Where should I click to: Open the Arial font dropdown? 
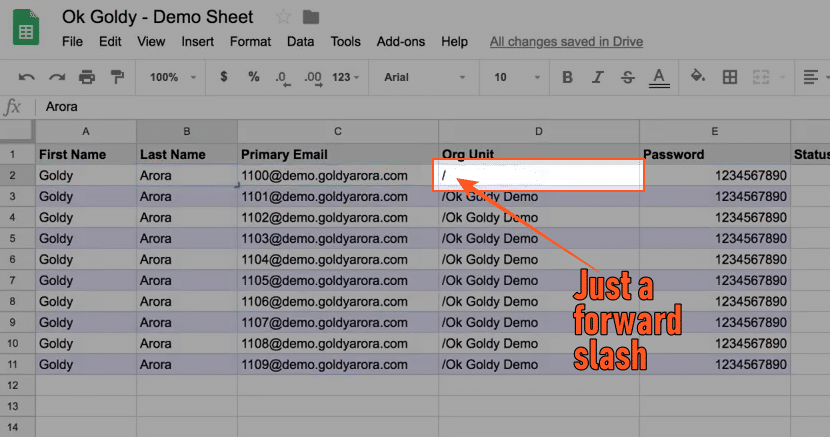click(x=425, y=77)
